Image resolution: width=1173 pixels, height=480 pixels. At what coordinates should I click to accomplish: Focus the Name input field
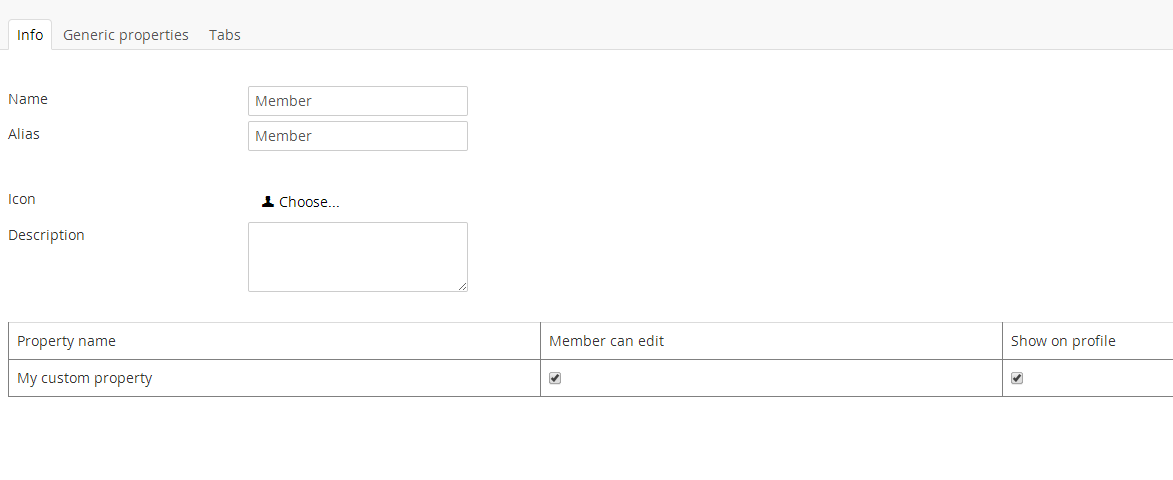(357, 101)
